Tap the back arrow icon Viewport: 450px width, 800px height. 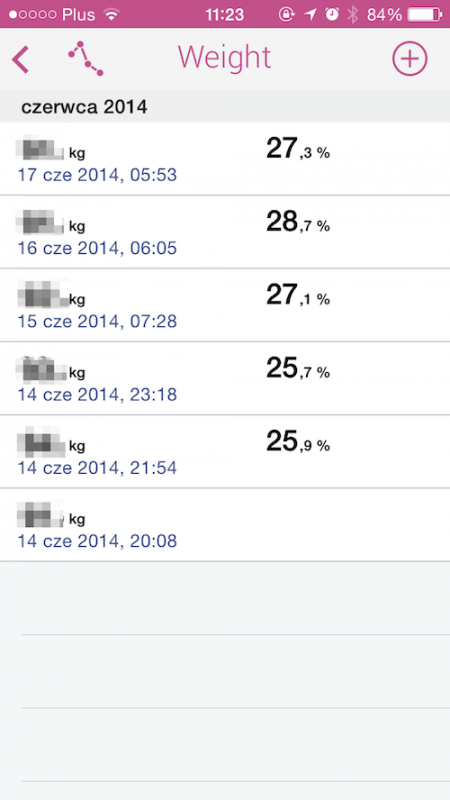(x=20, y=59)
